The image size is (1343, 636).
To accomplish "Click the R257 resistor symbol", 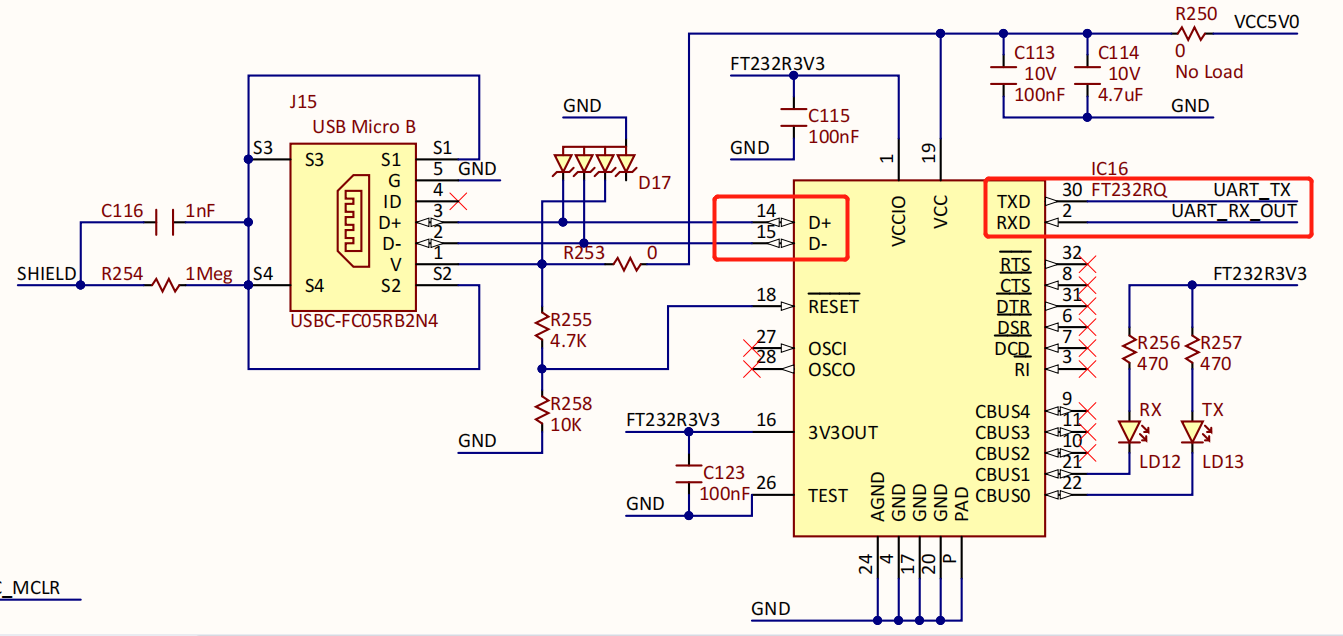I will point(1193,348).
